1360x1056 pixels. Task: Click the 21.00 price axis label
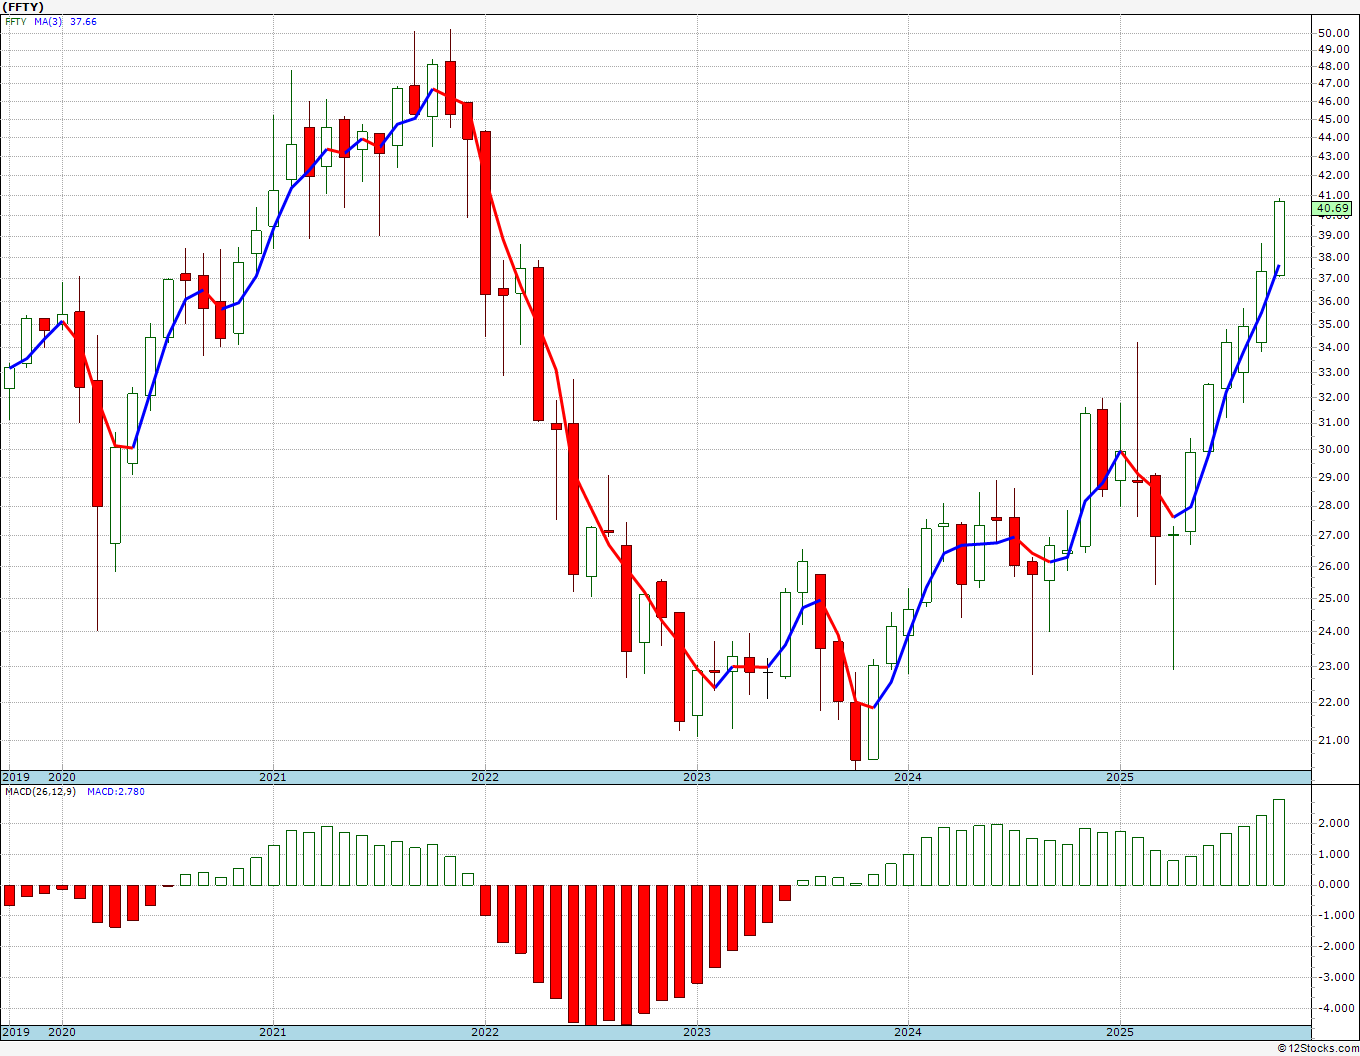tap(1333, 740)
